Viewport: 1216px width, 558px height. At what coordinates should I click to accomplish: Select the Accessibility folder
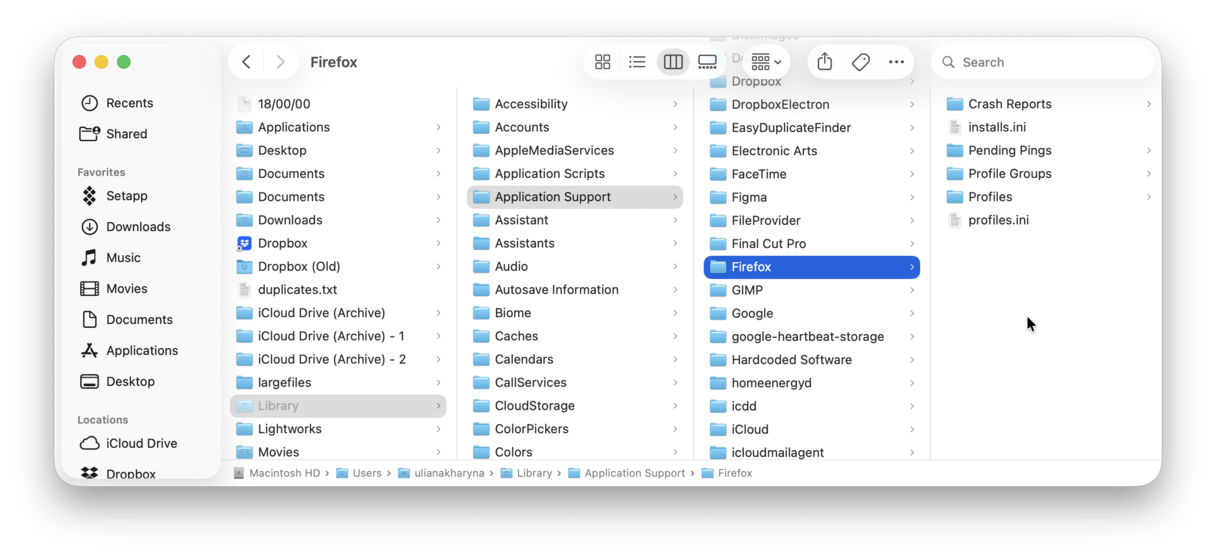pyautogui.click(x=575, y=104)
